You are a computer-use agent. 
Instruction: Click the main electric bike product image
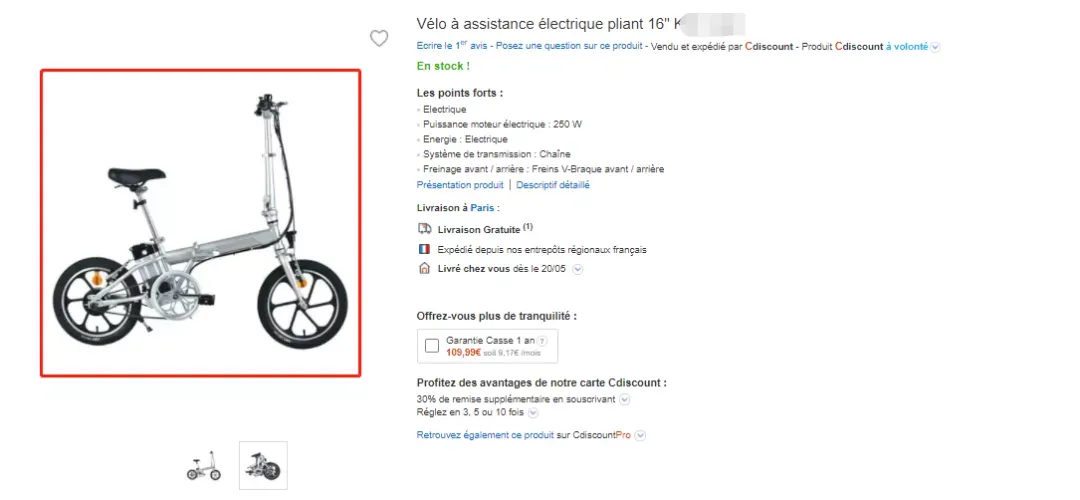coord(200,223)
